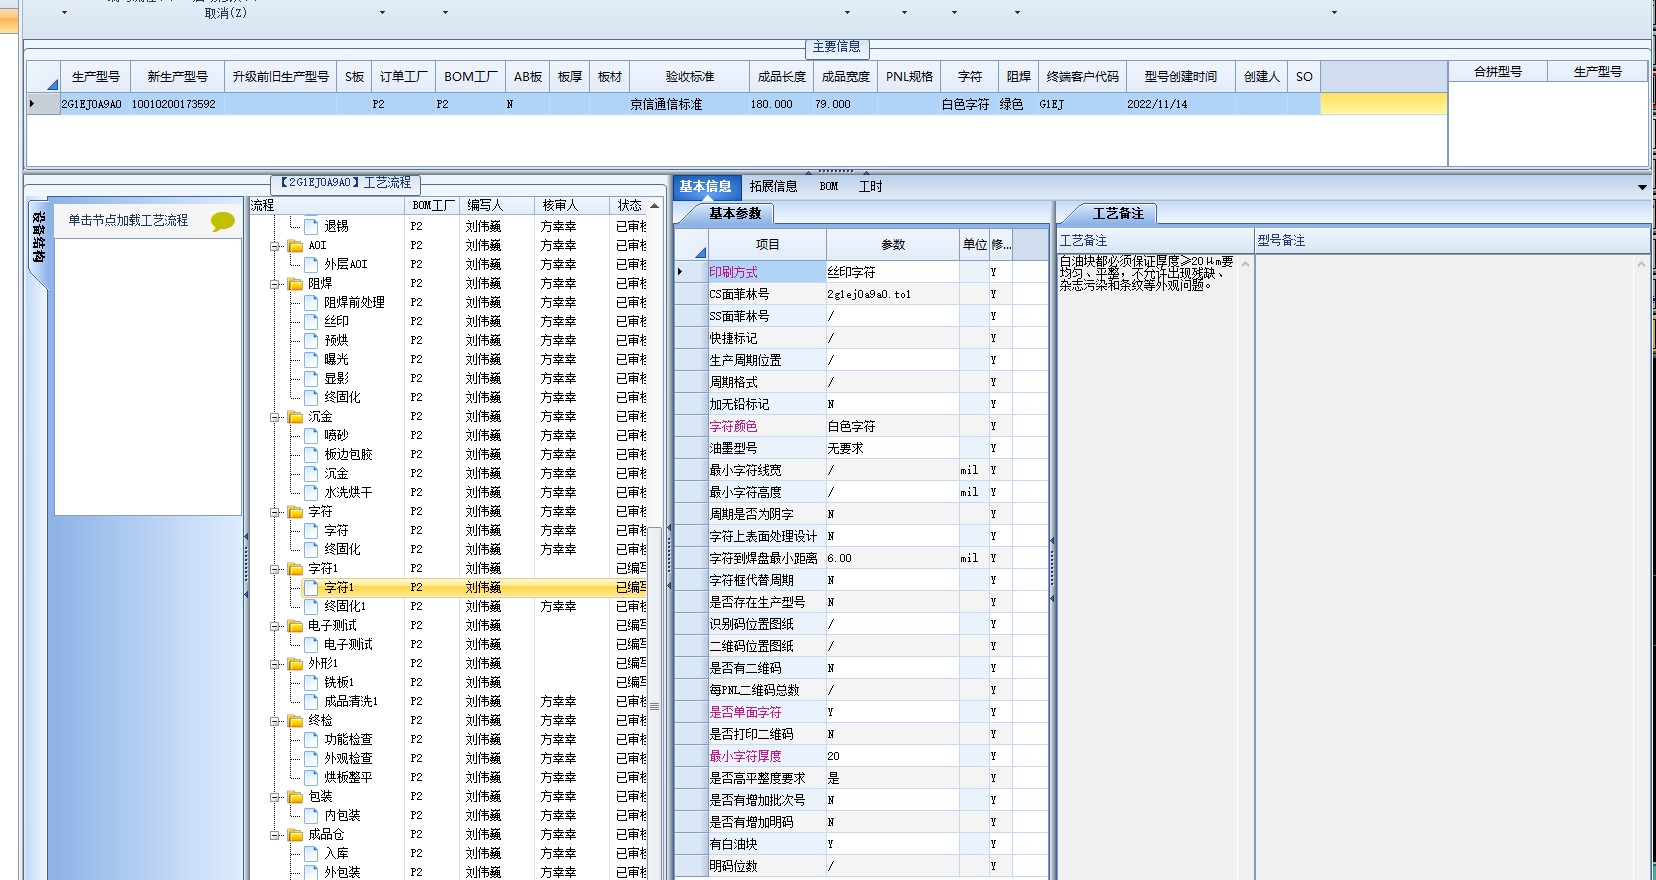Click the document icon beside 铣板1
The height and width of the screenshot is (880, 1656).
point(311,682)
